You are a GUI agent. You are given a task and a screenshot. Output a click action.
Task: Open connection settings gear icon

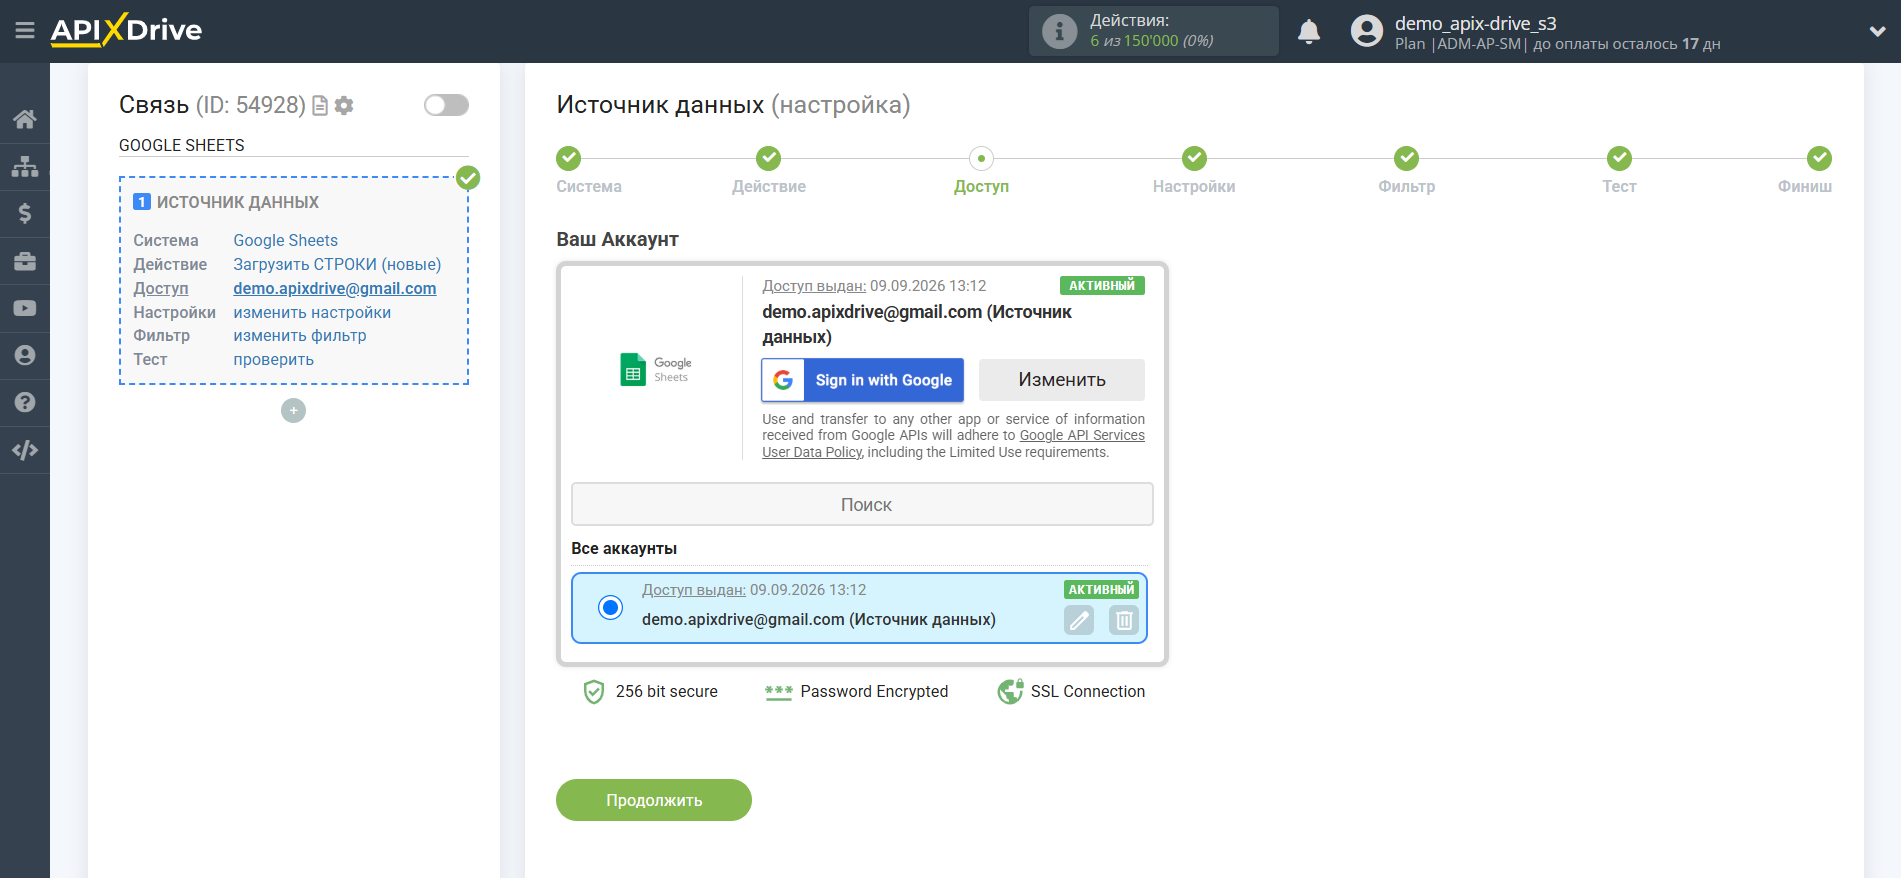(x=344, y=105)
